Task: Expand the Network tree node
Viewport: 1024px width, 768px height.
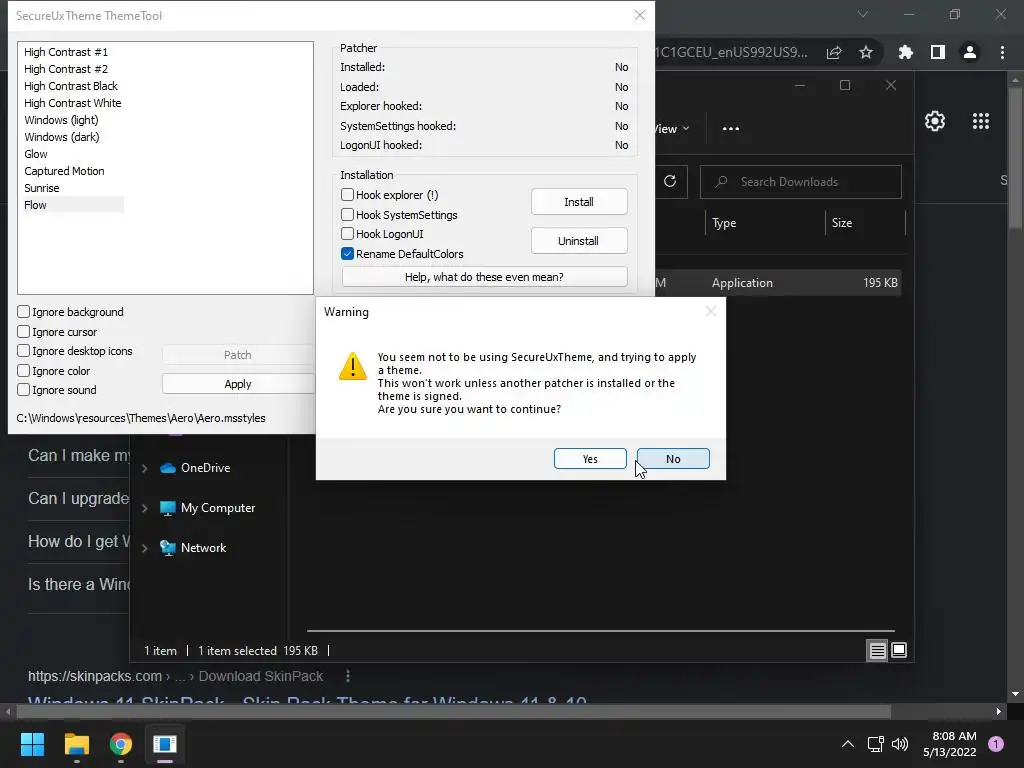Action: [x=145, y=548]
